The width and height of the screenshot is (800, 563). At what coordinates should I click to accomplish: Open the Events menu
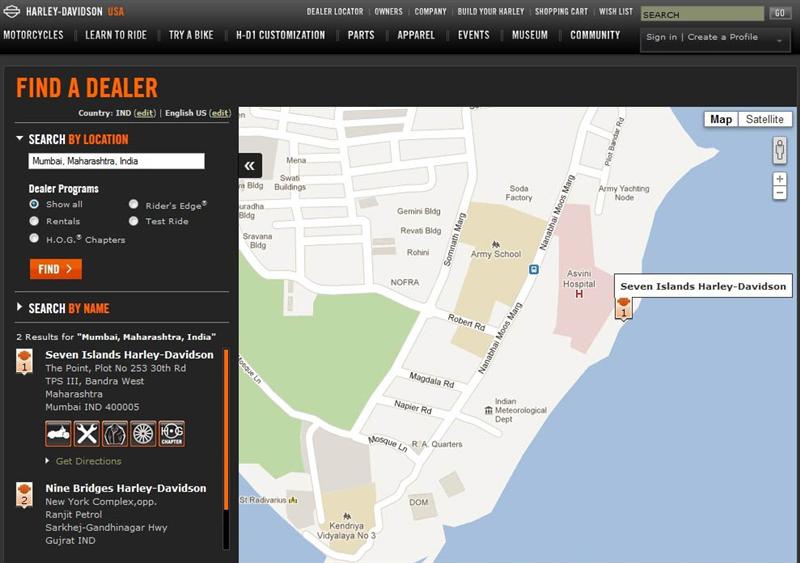pyautogui.click(x=473, y=35)
